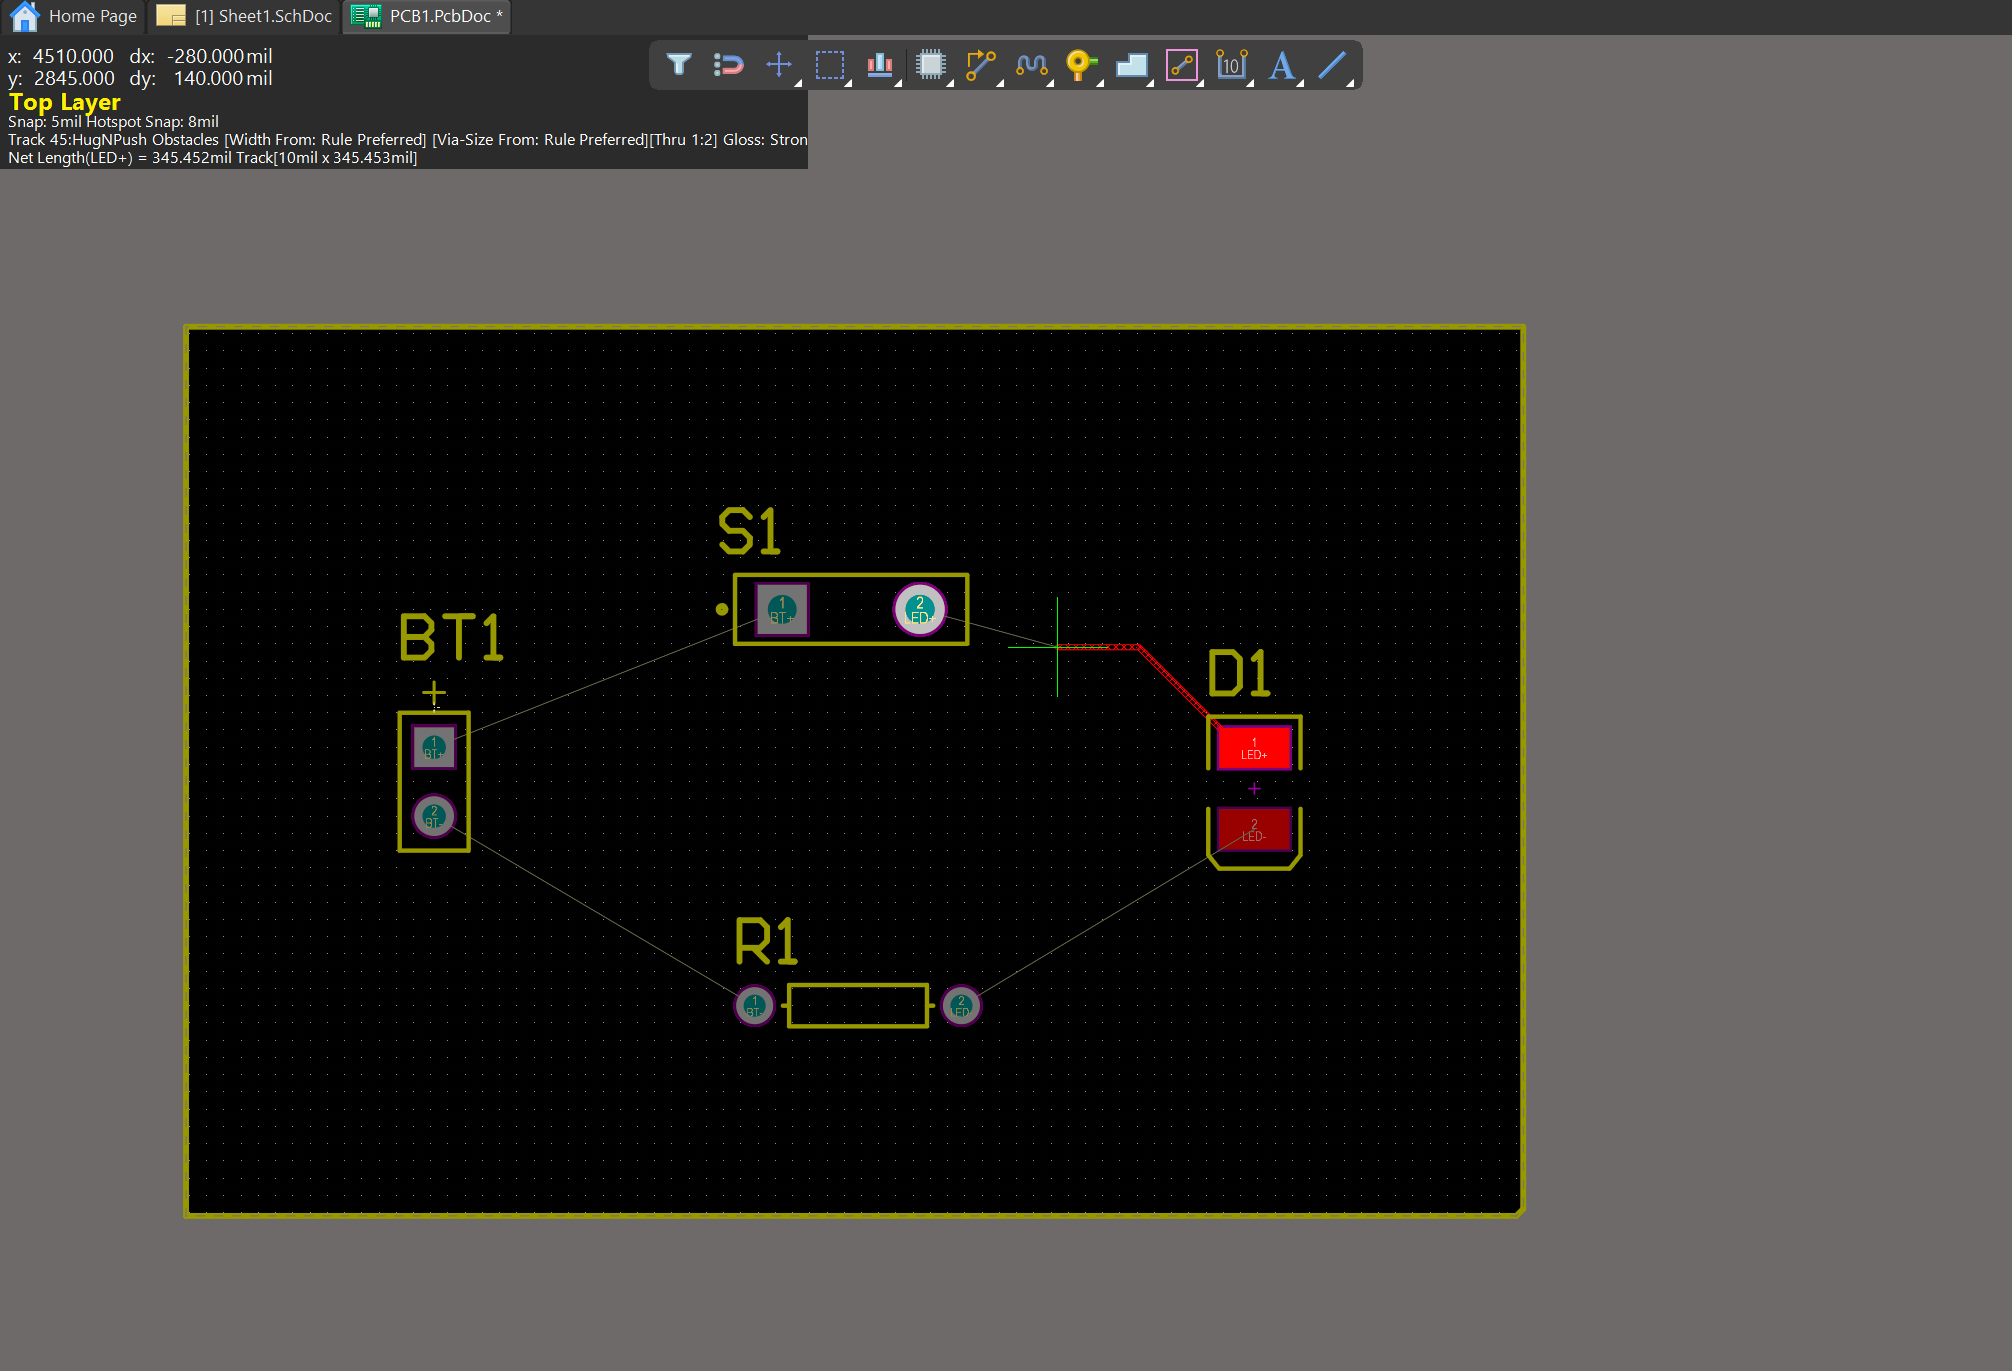Choose the Place String text tool
The image size is (2012, 1371).
click(1282, 65)
